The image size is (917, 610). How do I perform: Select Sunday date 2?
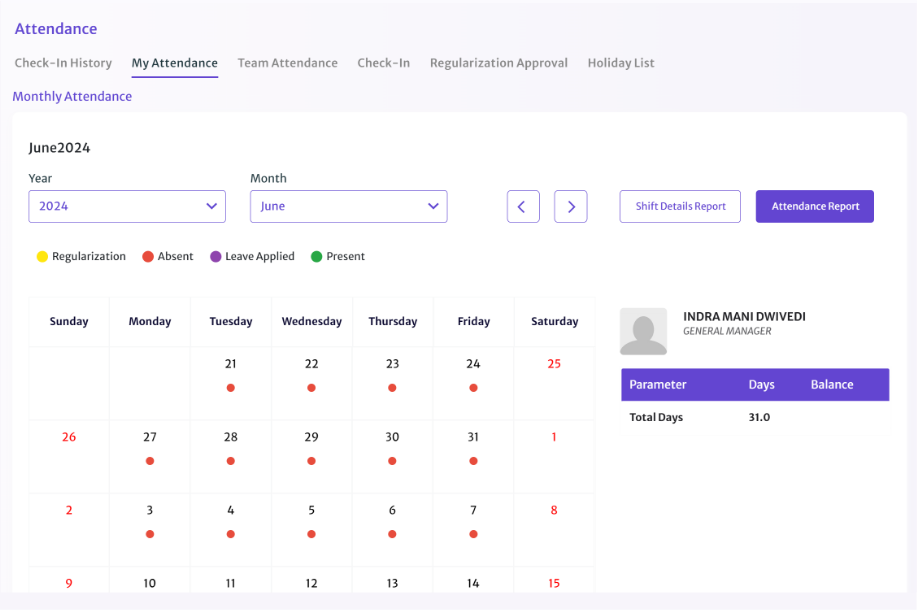pyautogui.click(x=69, y=510)
